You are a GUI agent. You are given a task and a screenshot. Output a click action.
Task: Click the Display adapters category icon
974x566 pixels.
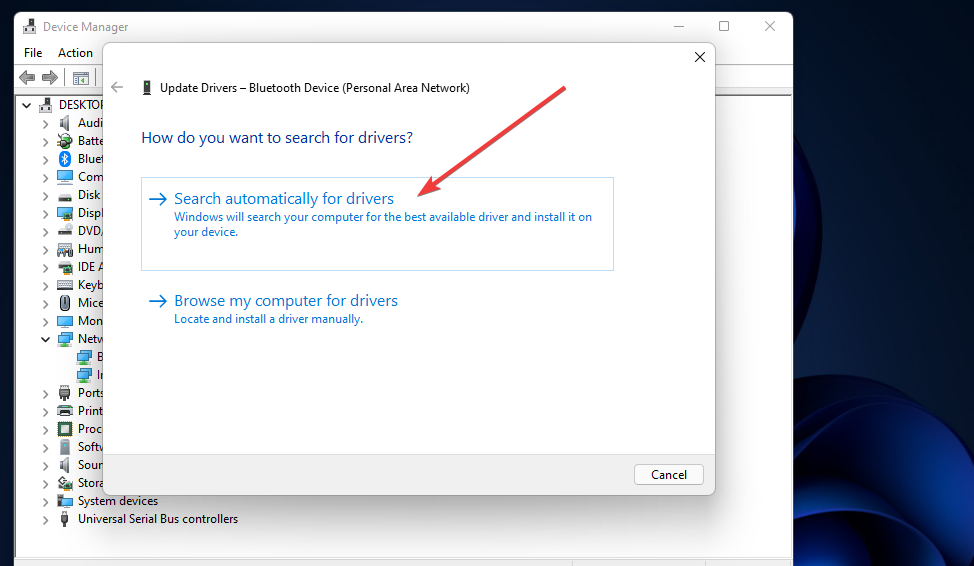(65, 213)
